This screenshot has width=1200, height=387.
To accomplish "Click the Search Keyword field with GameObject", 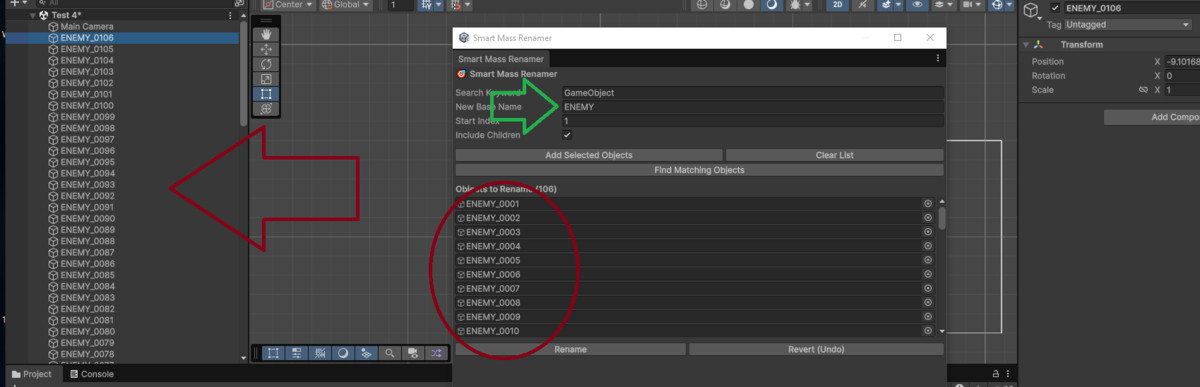I will (752, 93).
